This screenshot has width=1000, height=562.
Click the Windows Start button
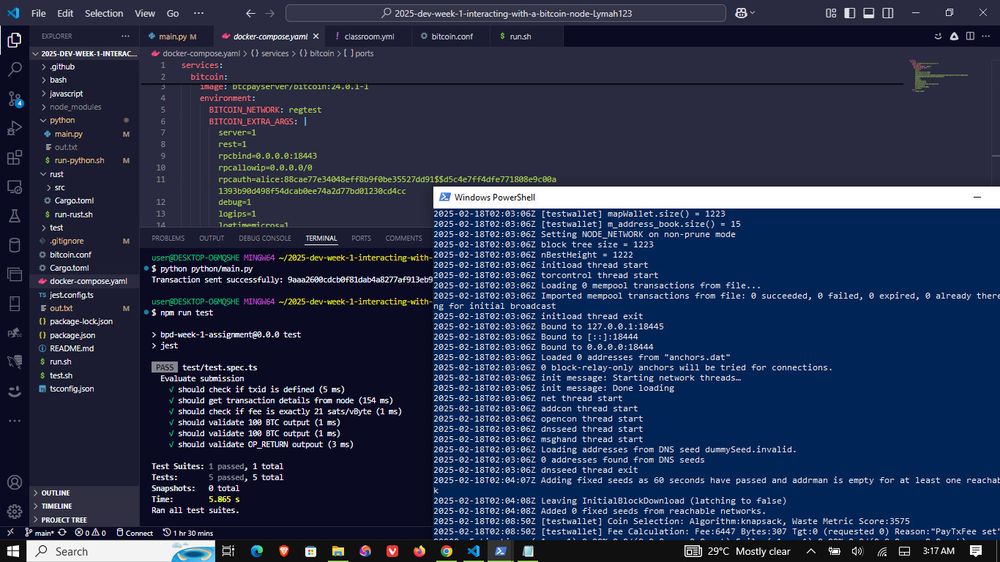pyautogui.click(x=13, y=551)
